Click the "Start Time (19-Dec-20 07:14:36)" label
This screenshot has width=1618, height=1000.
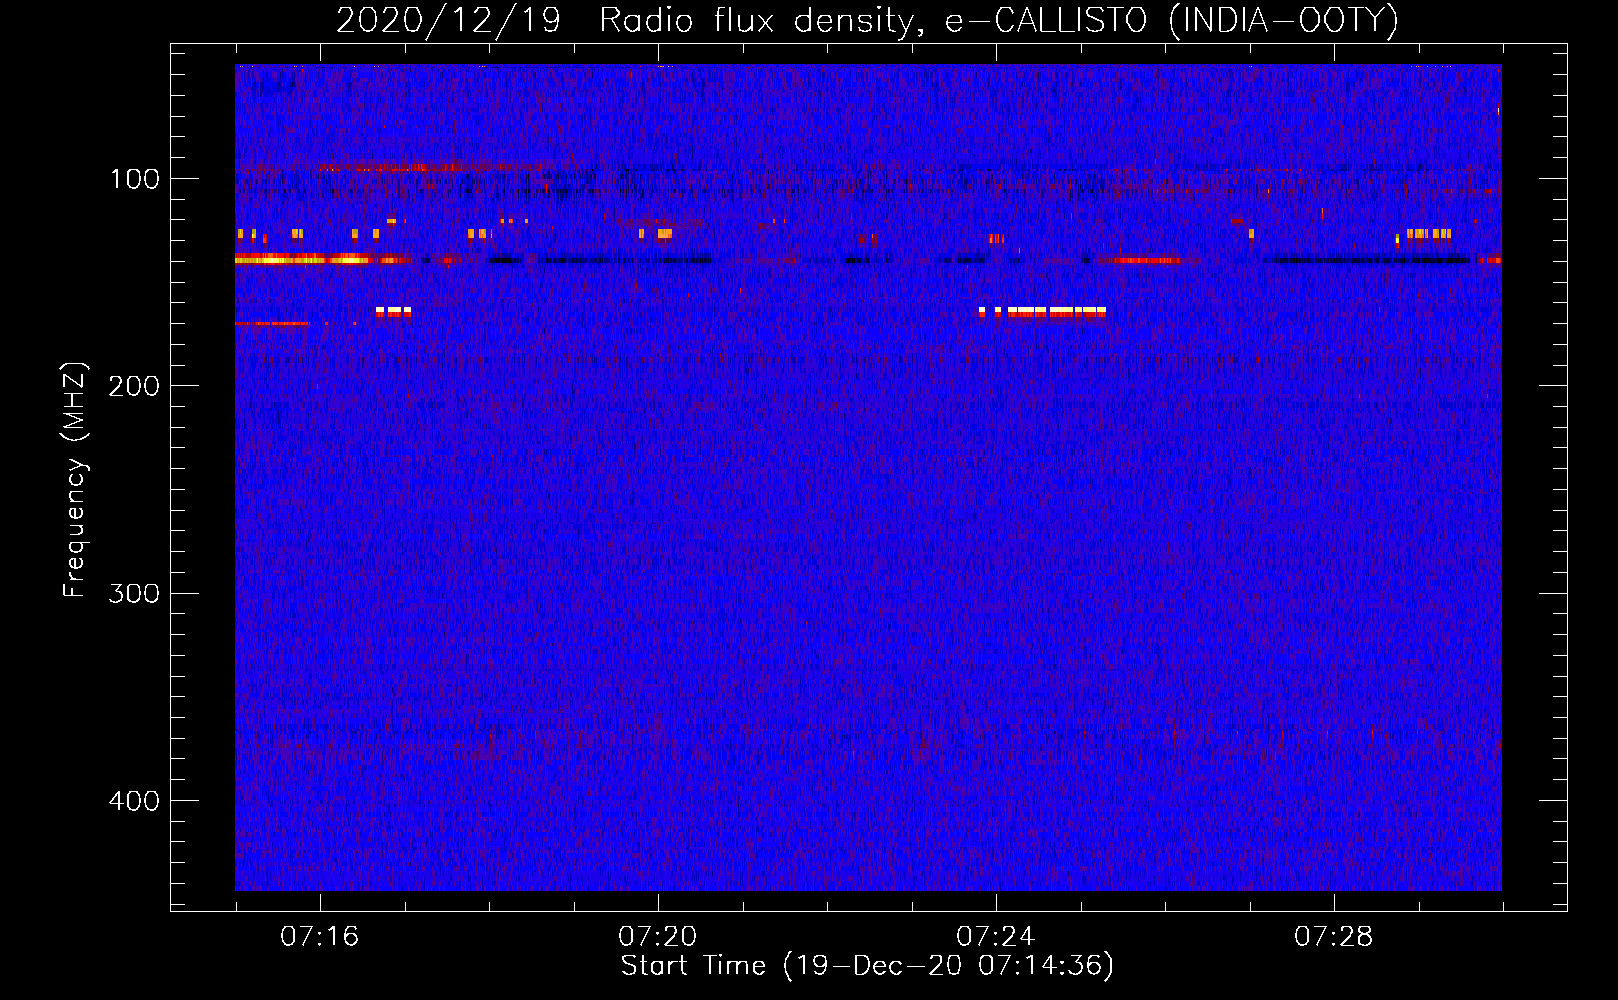[867, 966]
